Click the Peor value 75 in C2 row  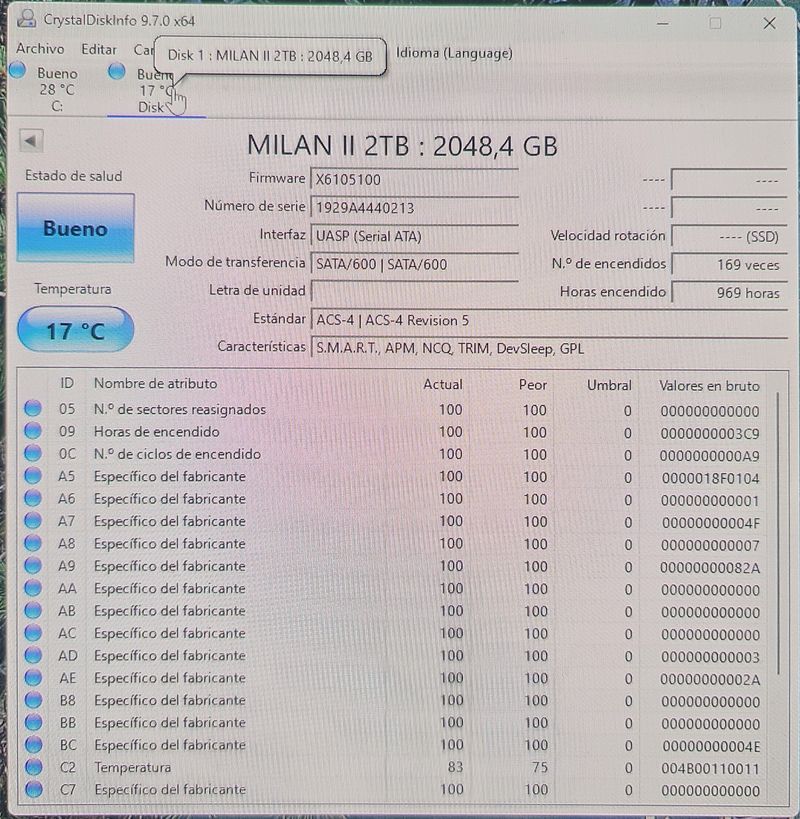pyautogui.click(x=539, y=767)
